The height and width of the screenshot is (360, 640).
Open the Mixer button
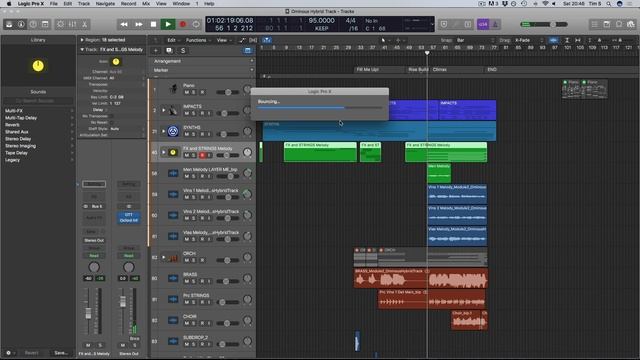coord(72,24)
